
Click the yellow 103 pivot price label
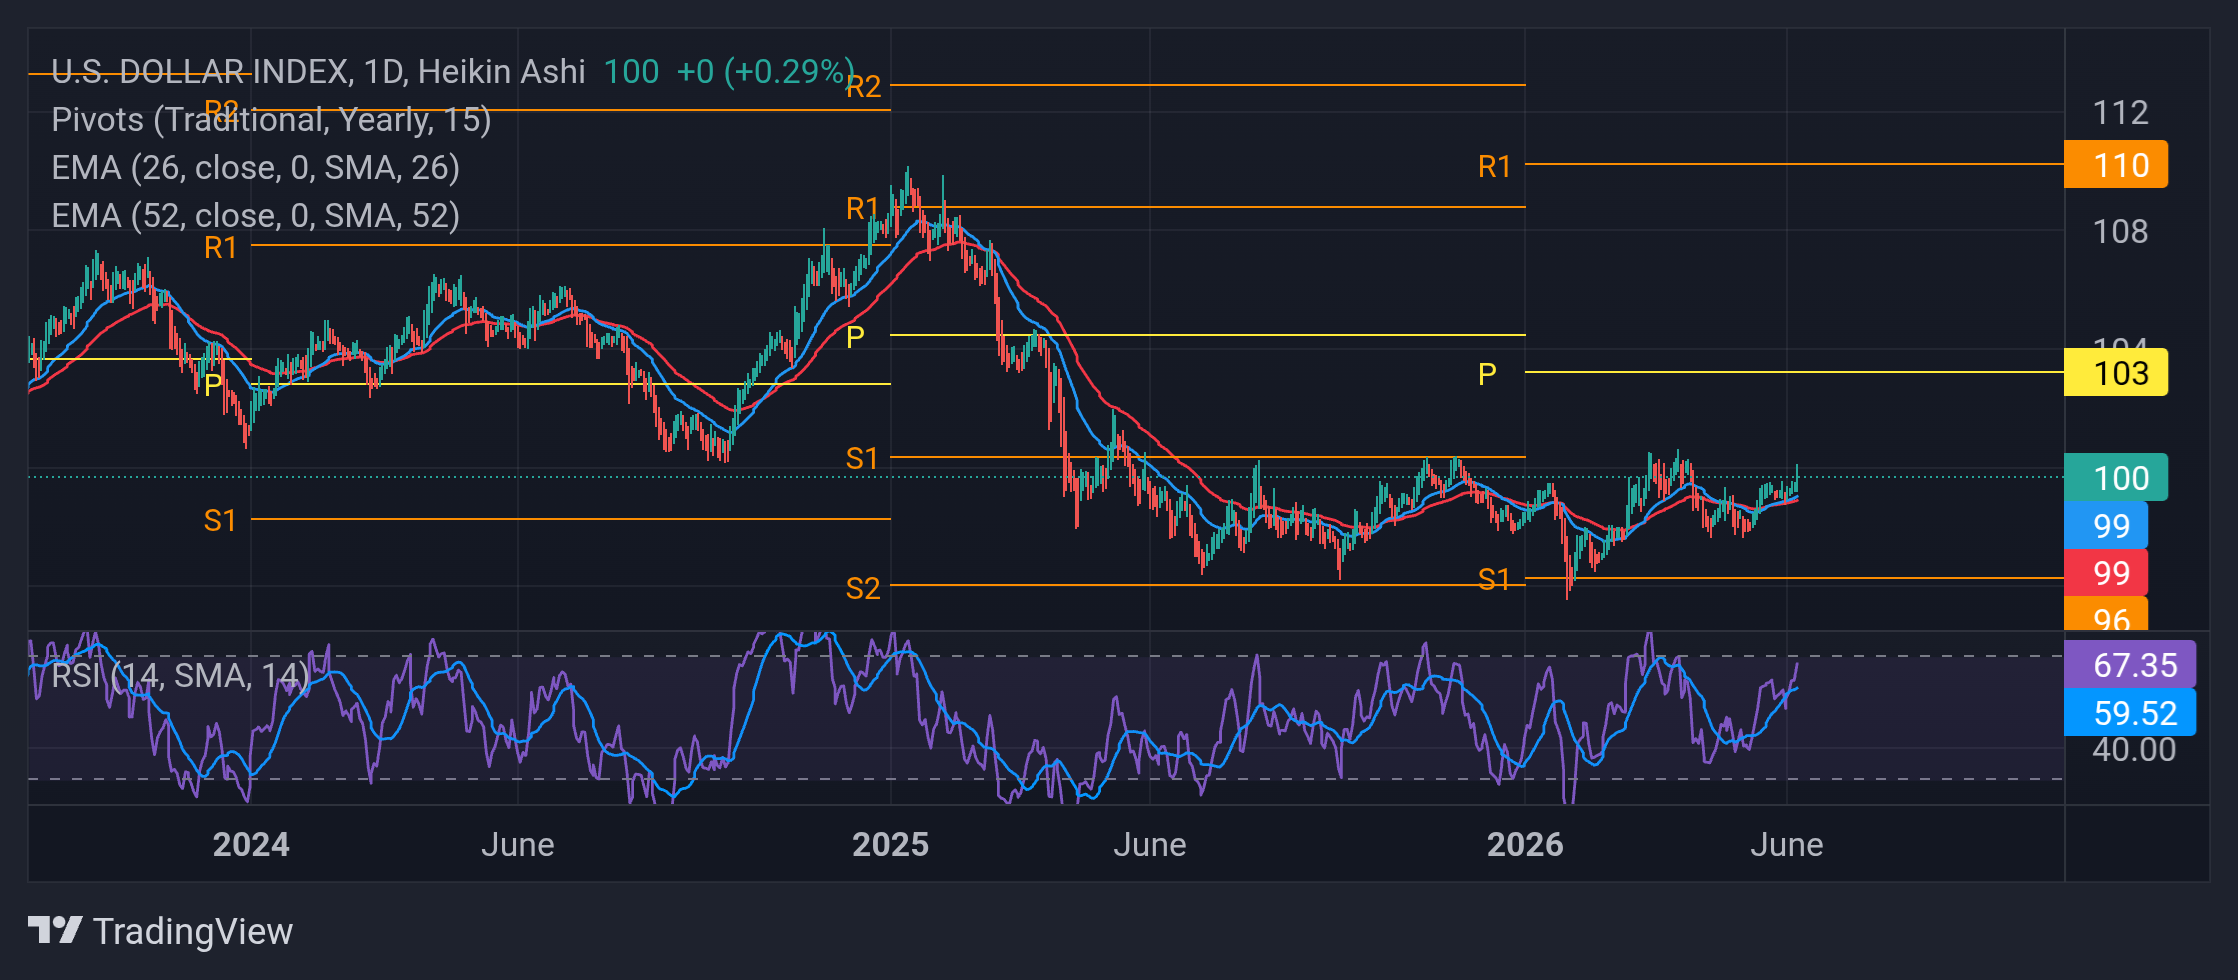(x=2116, y=373)
